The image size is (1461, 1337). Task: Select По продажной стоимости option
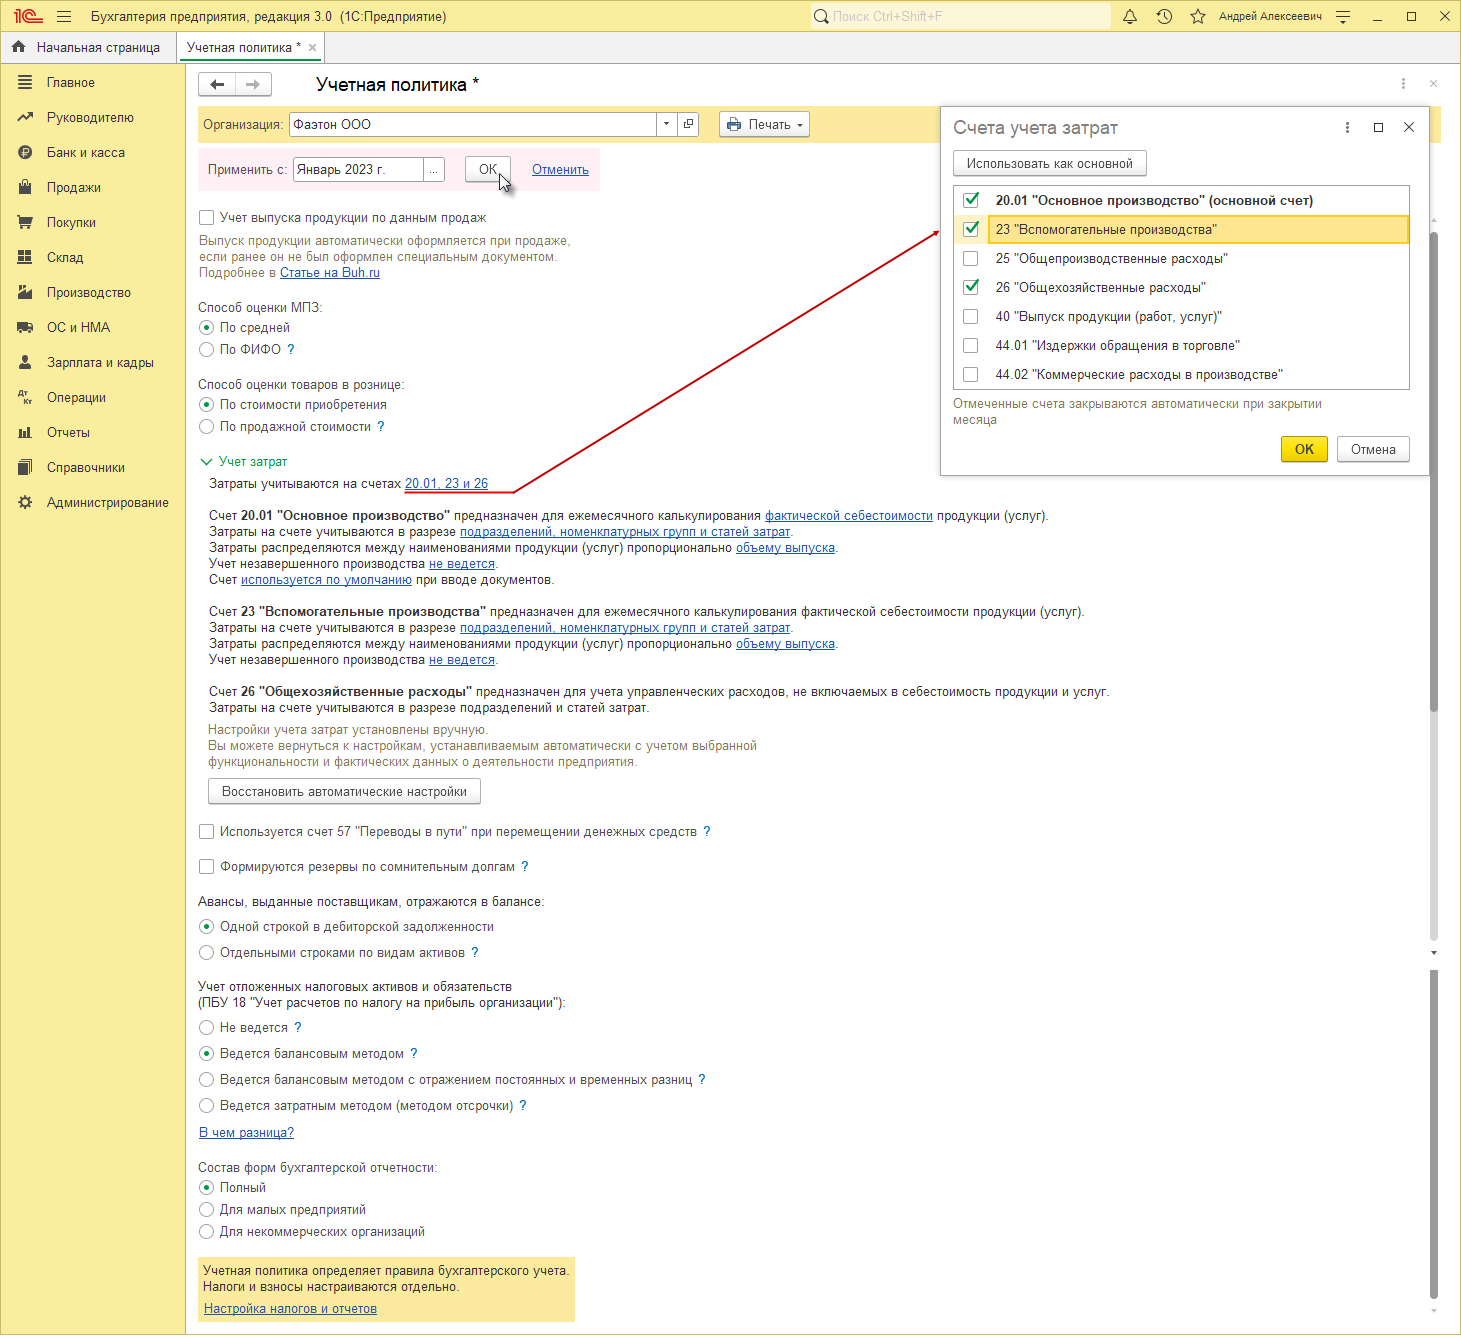[206, 426]
